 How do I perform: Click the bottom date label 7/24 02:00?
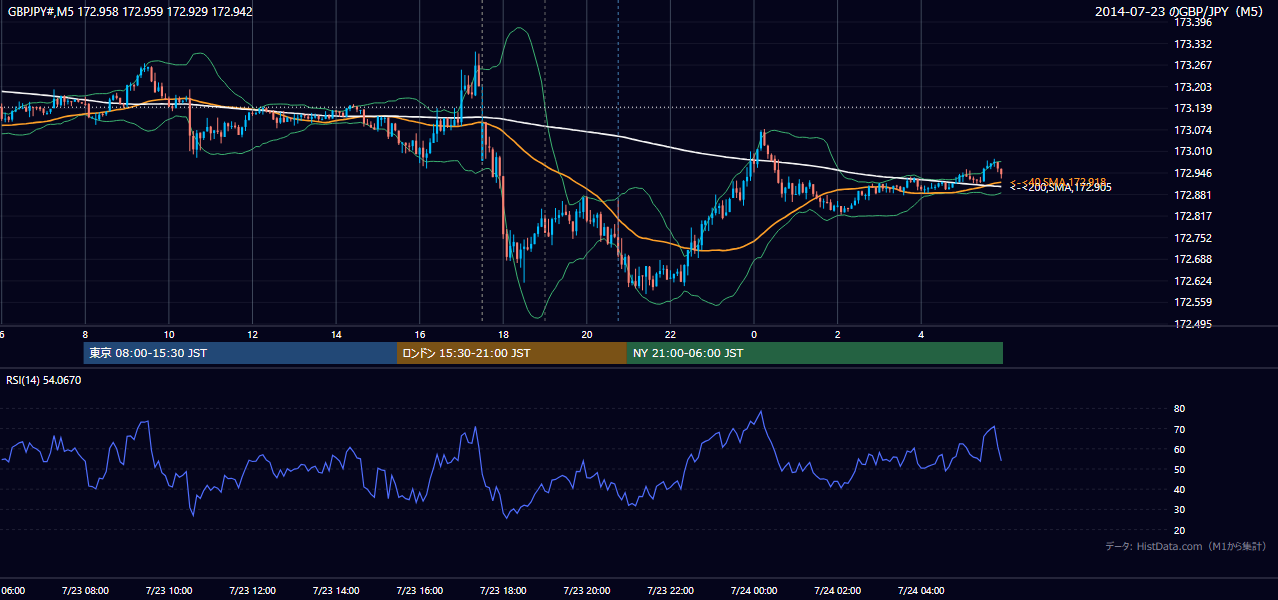coord(837,591)
